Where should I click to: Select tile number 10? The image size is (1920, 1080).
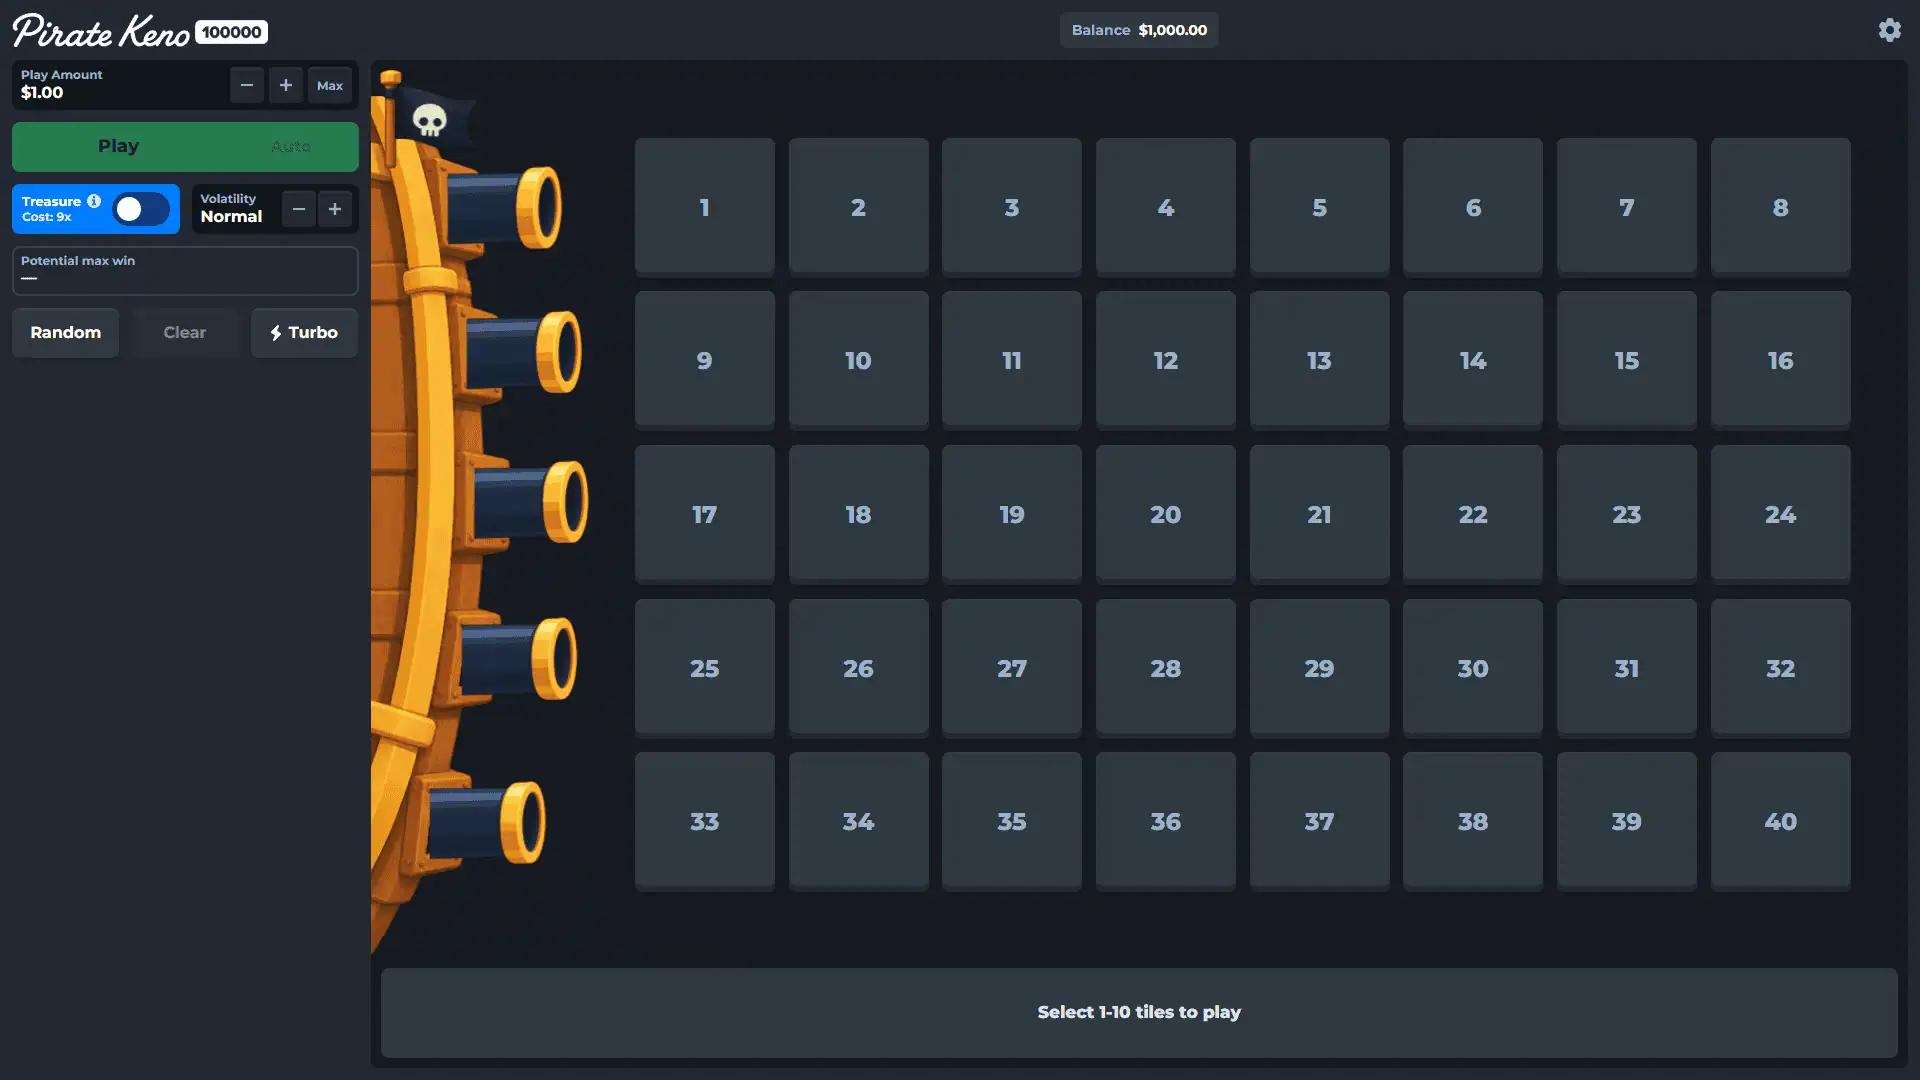click(859, 360)
